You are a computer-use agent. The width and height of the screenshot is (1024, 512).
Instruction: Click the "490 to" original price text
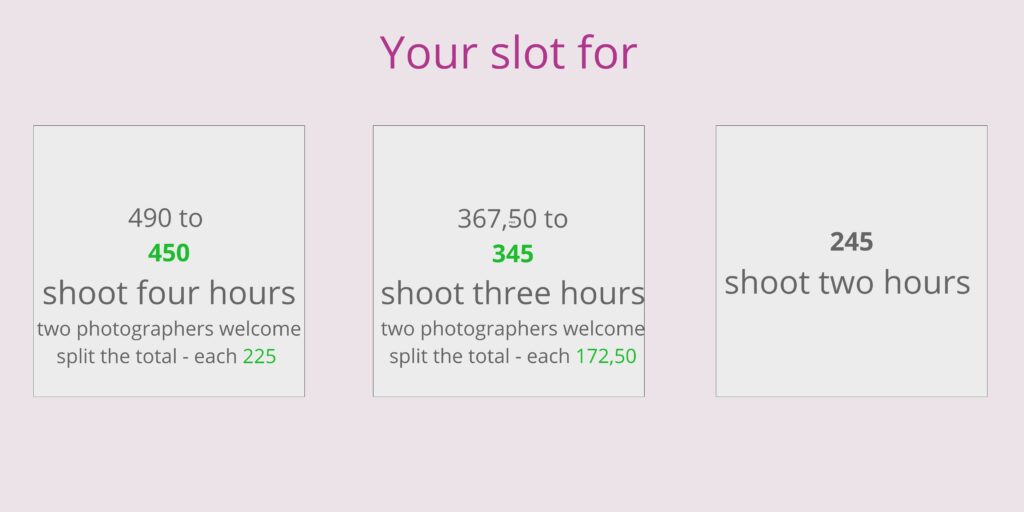click(x=165, y=218)
